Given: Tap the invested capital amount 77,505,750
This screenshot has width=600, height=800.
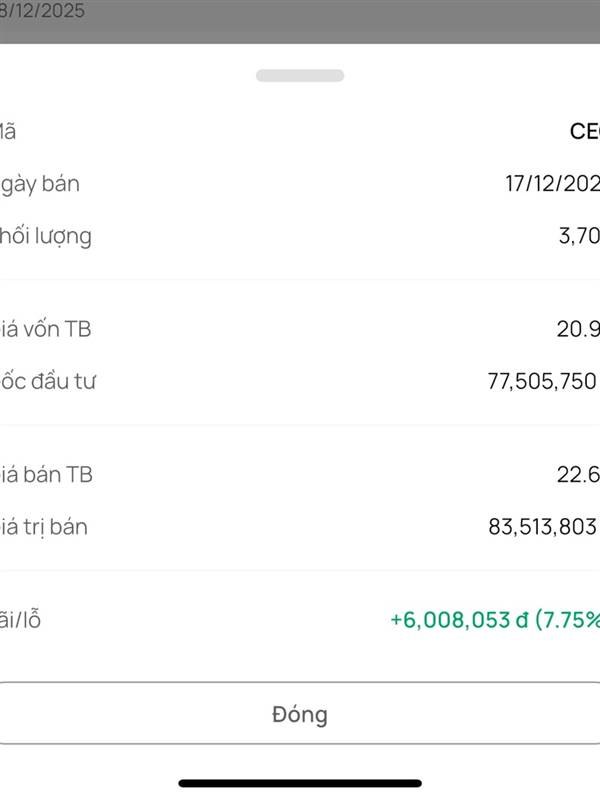Looking at the screenshot, I should point(541,381).
